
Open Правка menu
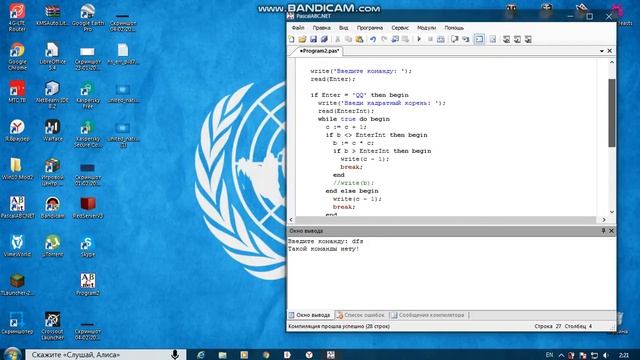click(322, 28)
